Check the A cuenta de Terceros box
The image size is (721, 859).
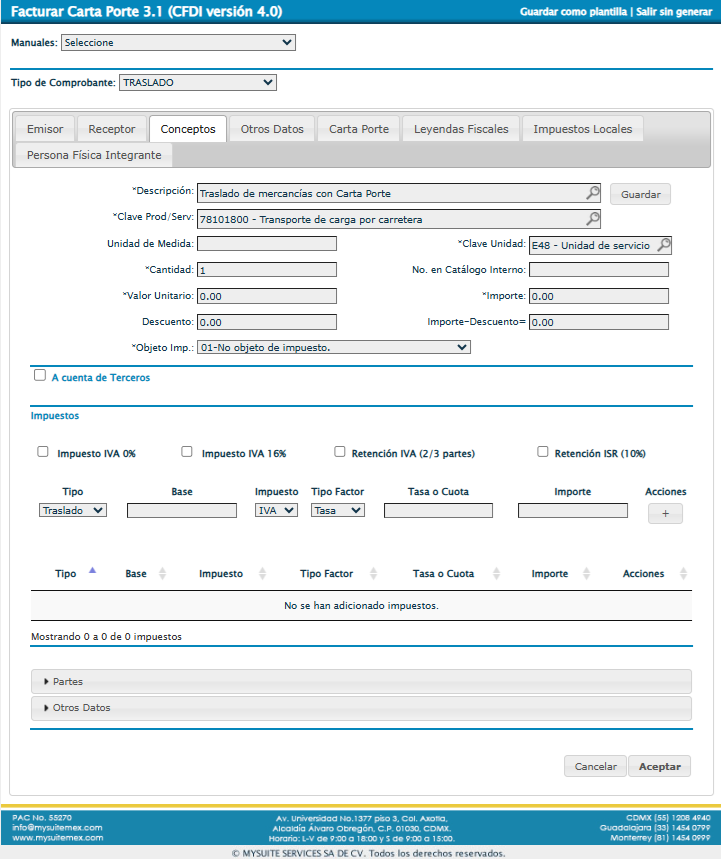click(x=39, y=375)
